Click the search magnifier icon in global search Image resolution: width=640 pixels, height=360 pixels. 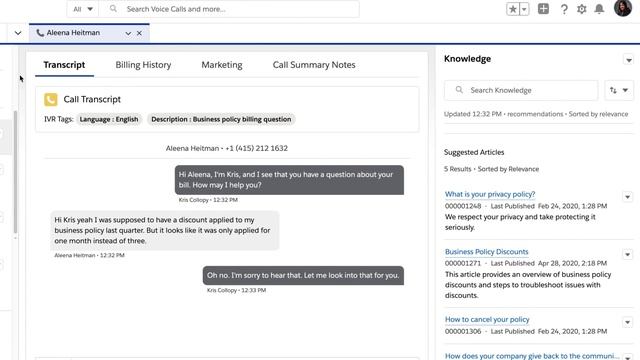[113, 9]
